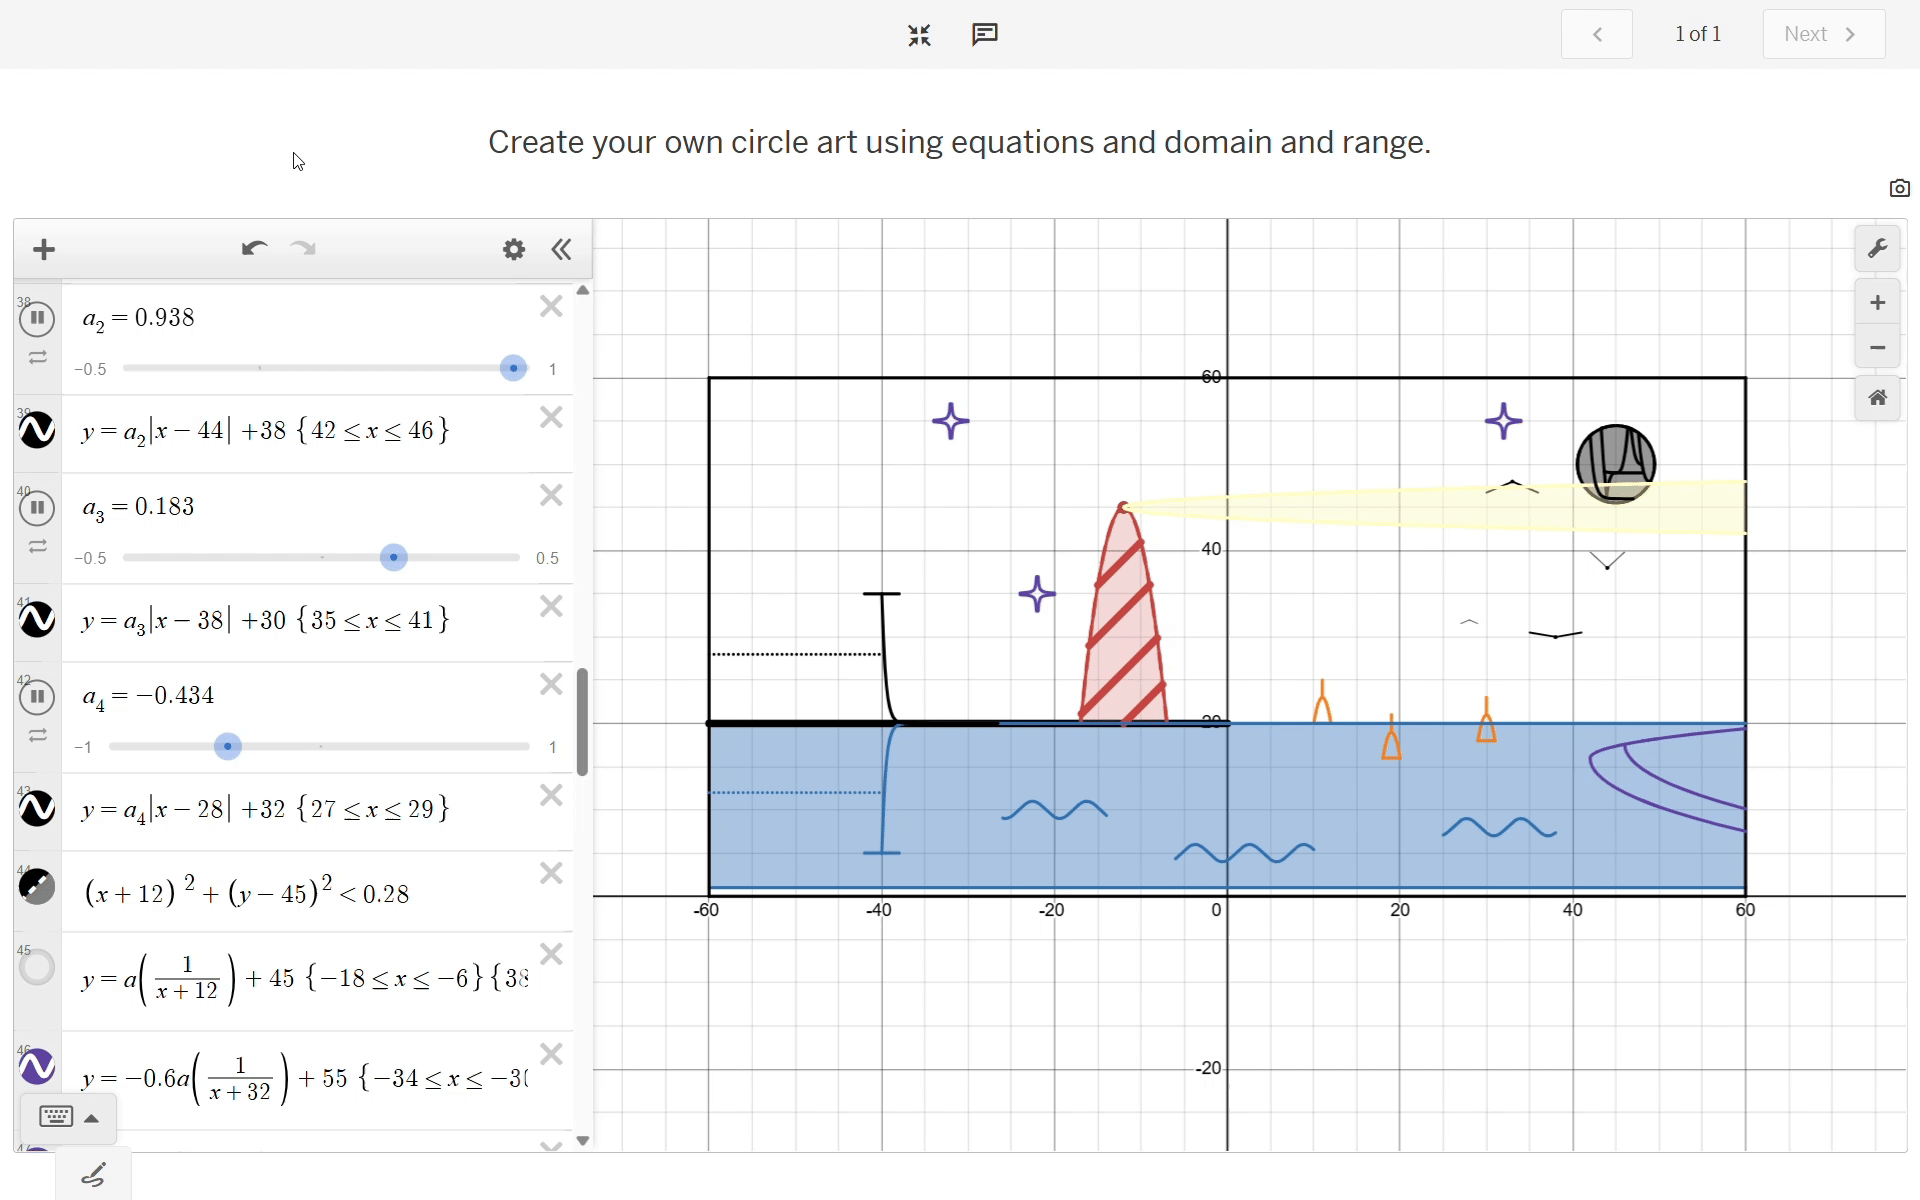This screenshot has height=1200, width=1920.
Task: Open graph settings gear icon
Action: click(514, 249)
